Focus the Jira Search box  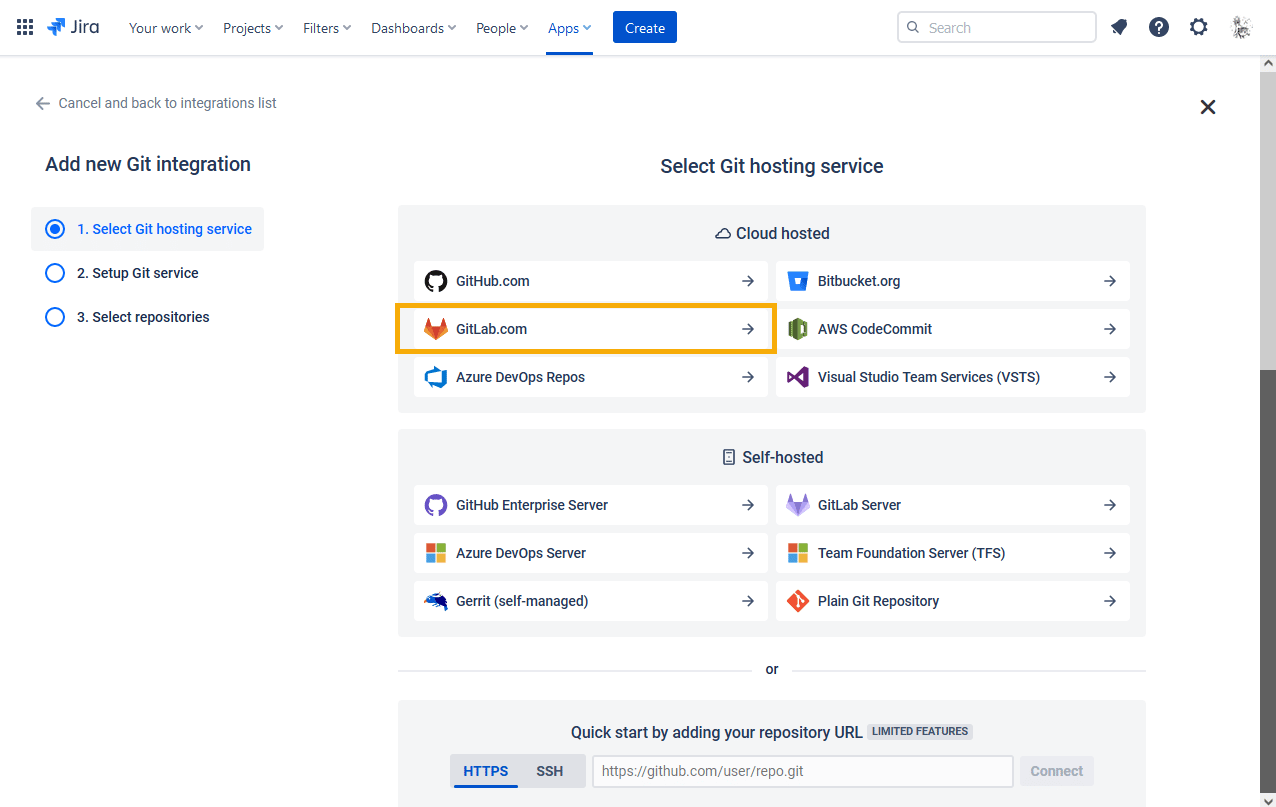click(x=997, y=28)
